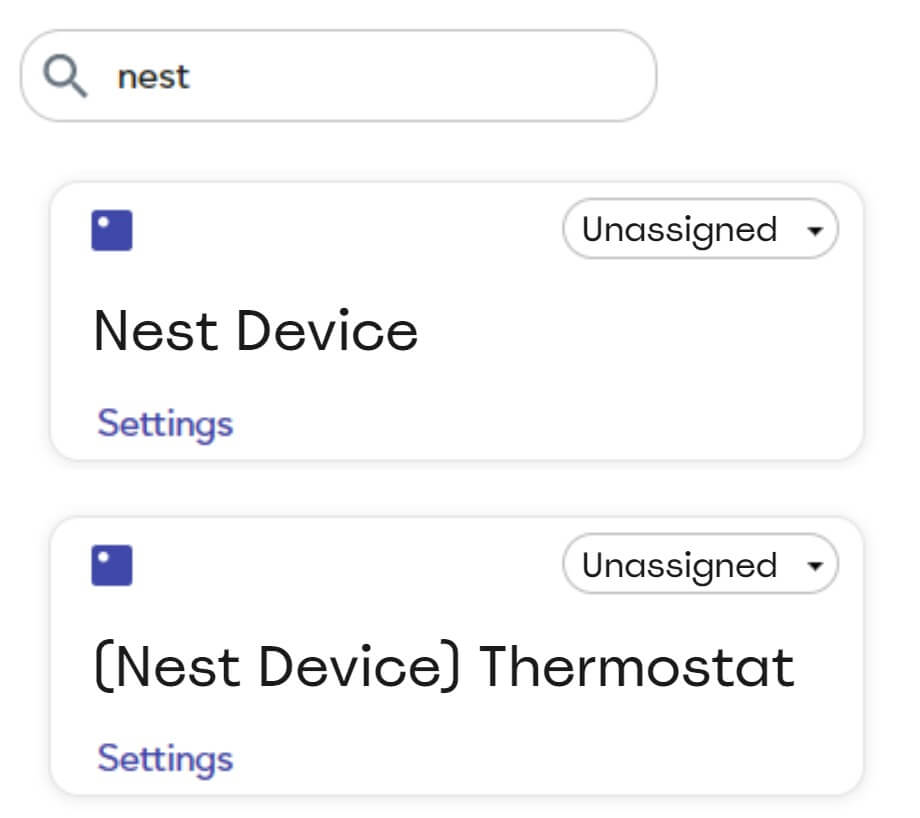Focus the search field containing nest
This screenshot has height=818, width=920.
tap(339, 76)
